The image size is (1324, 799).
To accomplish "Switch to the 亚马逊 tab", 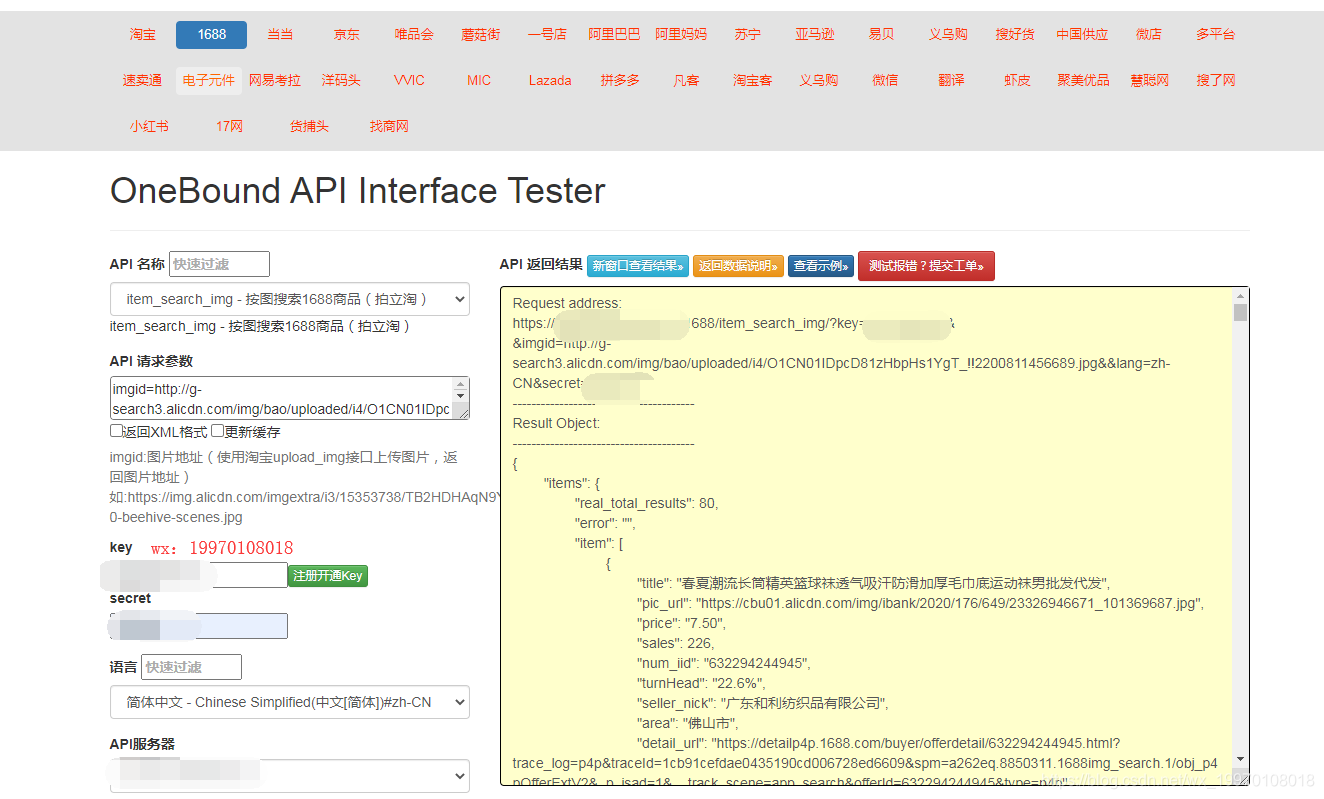I will tap(814, 34).
